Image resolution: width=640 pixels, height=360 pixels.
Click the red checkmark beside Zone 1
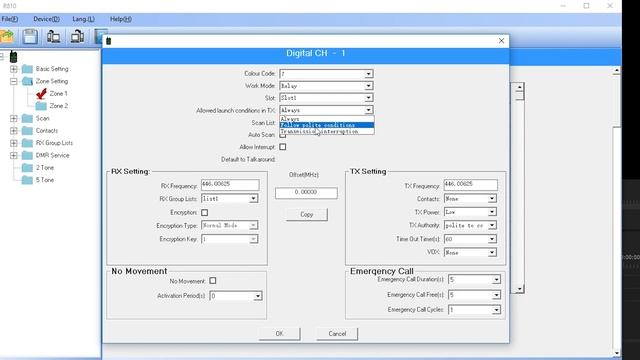click(x=41, y=94)
